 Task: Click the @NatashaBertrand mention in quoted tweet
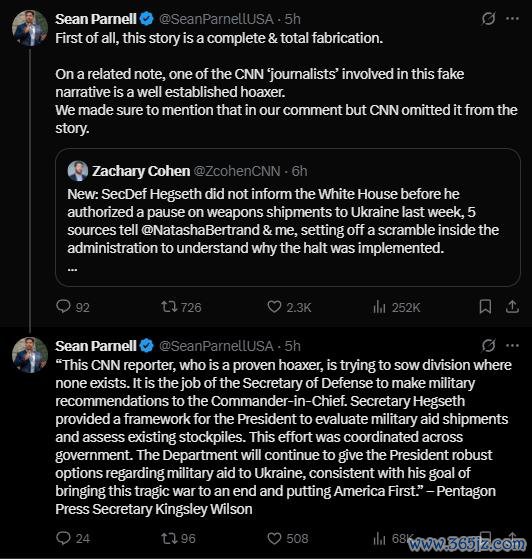[200, 230]
